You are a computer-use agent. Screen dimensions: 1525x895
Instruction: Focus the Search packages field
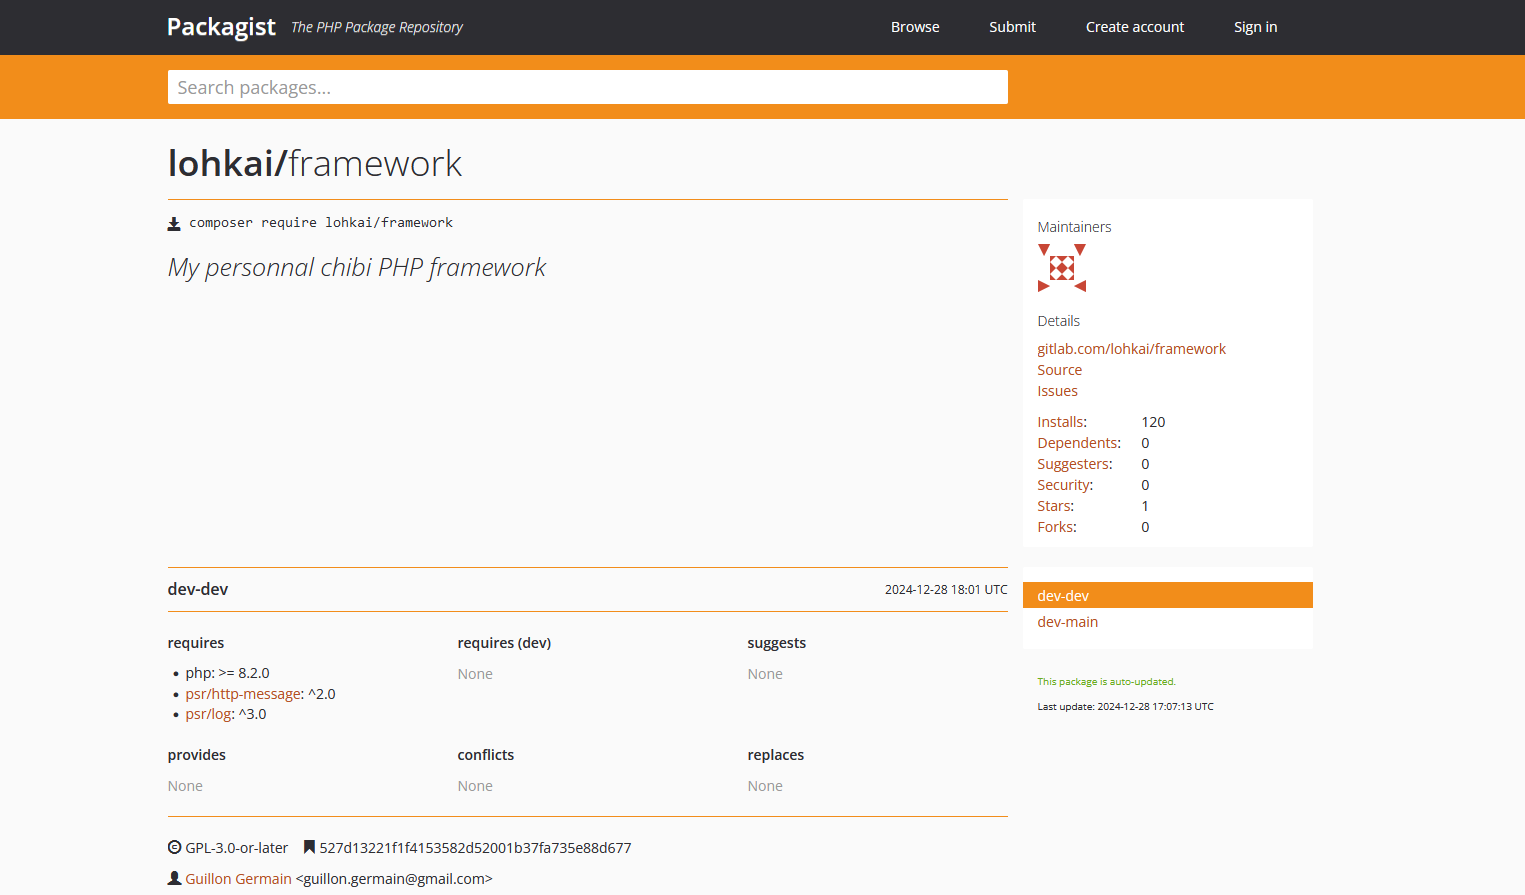point(587,87)
